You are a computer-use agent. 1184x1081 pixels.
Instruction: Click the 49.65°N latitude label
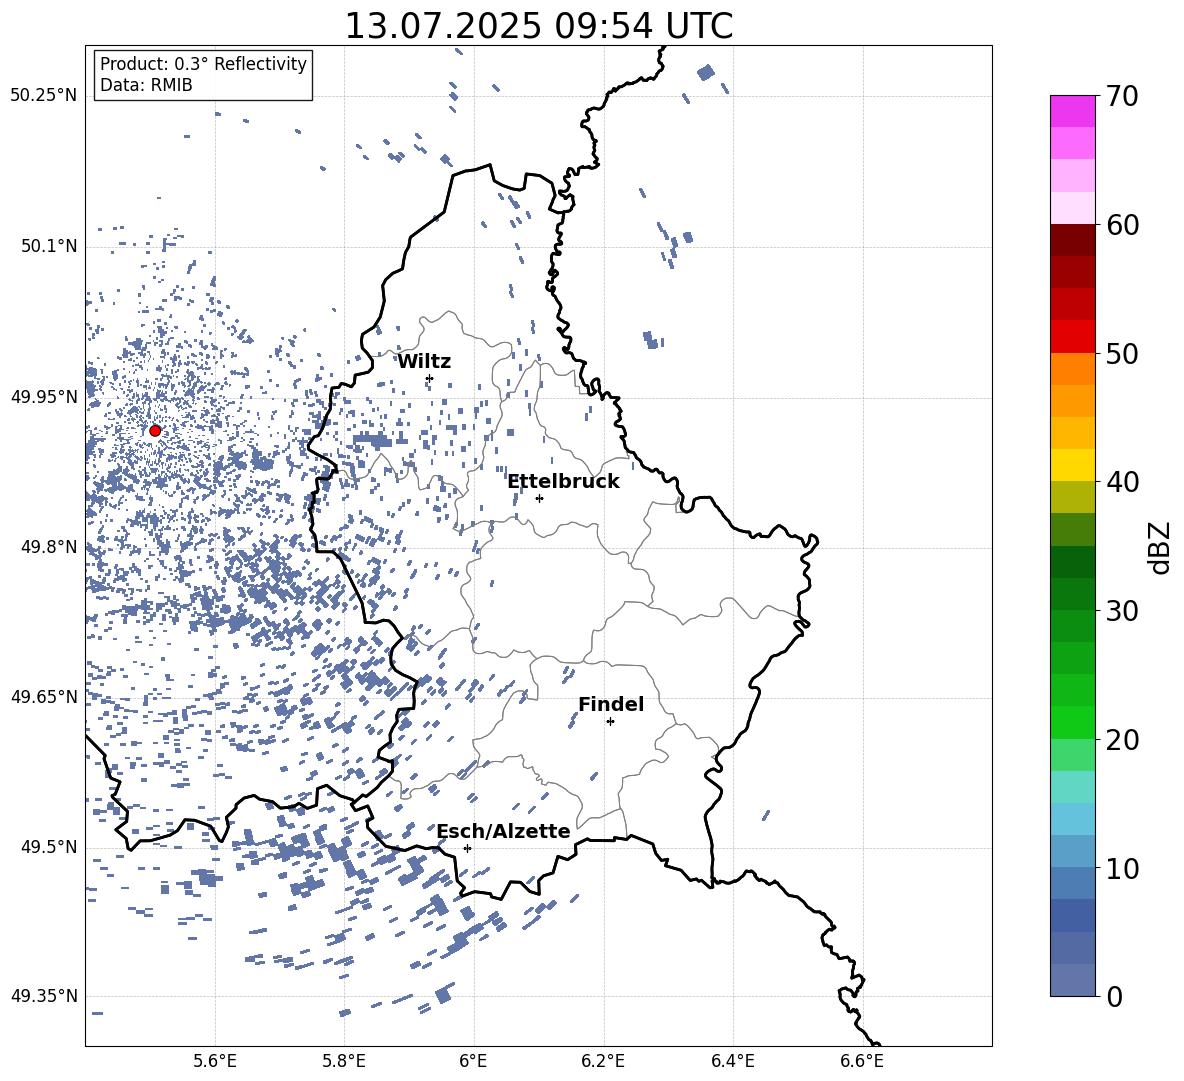pos(44,696)
